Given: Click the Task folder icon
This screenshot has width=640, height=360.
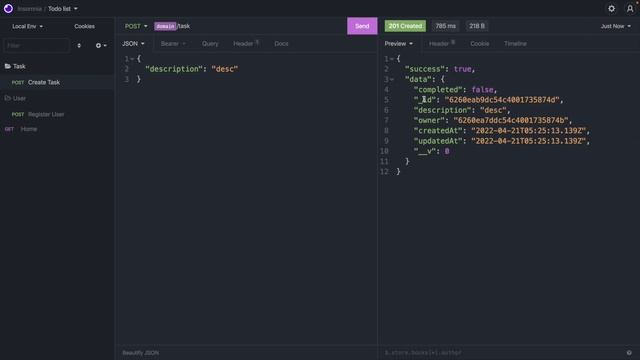Looking at the screenshot, I should (8, 66).
